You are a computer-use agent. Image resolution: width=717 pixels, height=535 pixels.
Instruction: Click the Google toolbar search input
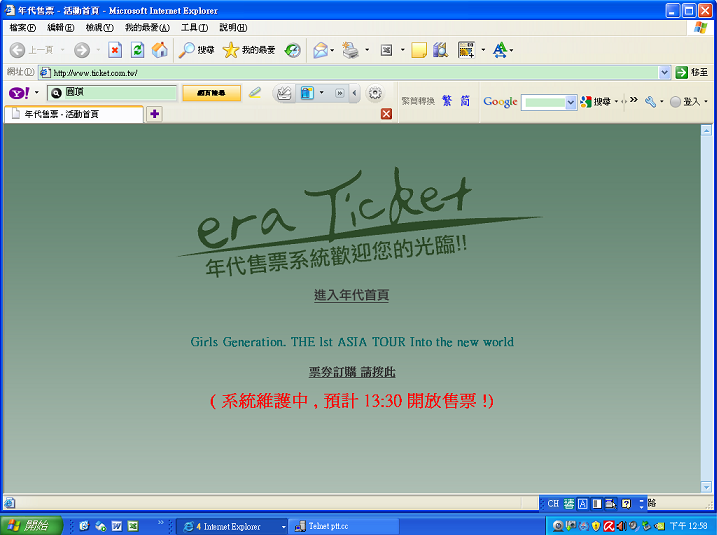click(x=544, y=102)
